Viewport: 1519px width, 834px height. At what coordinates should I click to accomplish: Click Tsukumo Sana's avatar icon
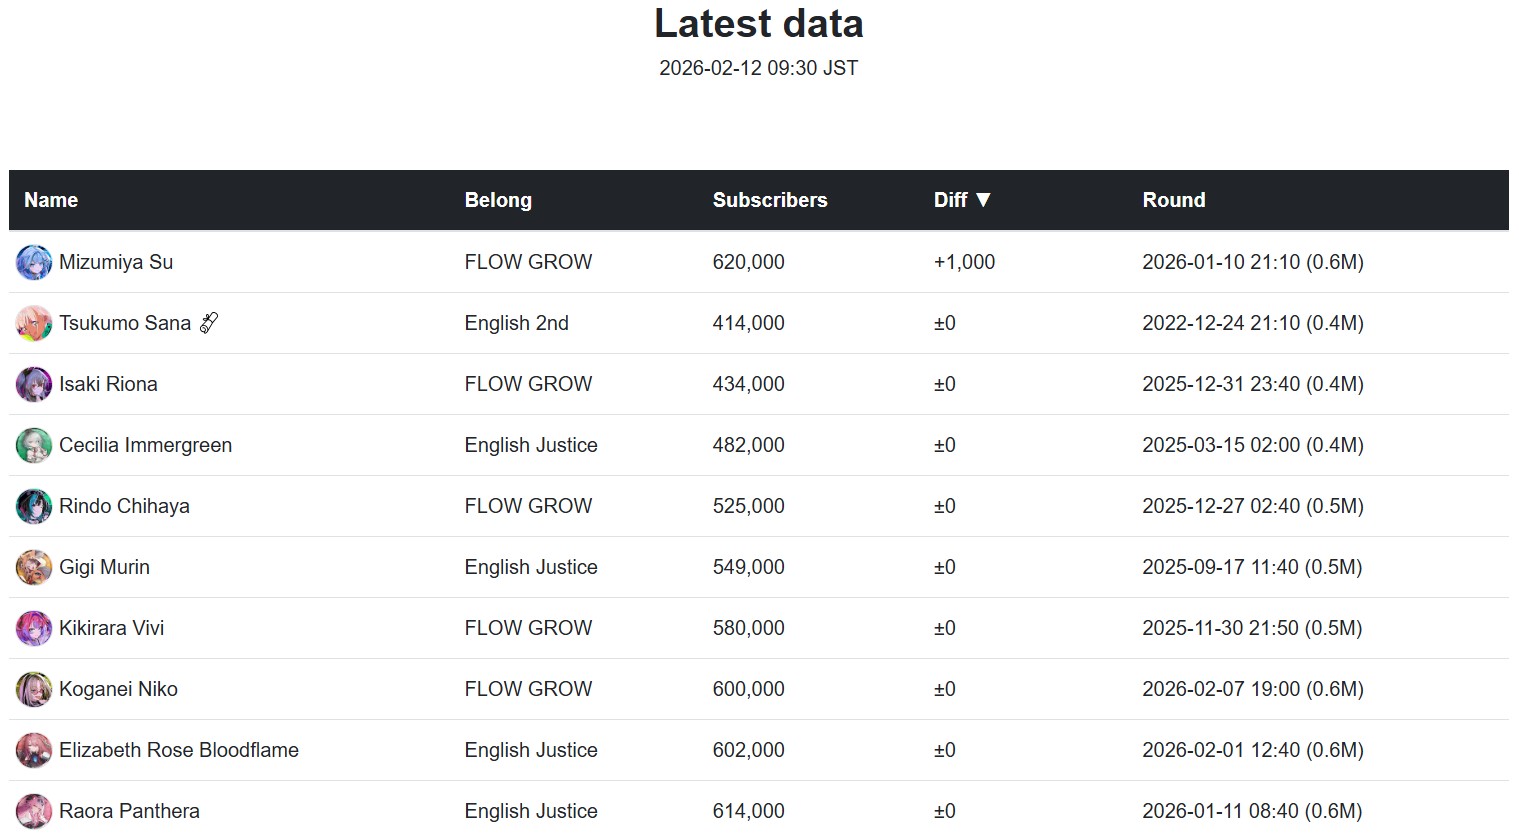point(34,324)
